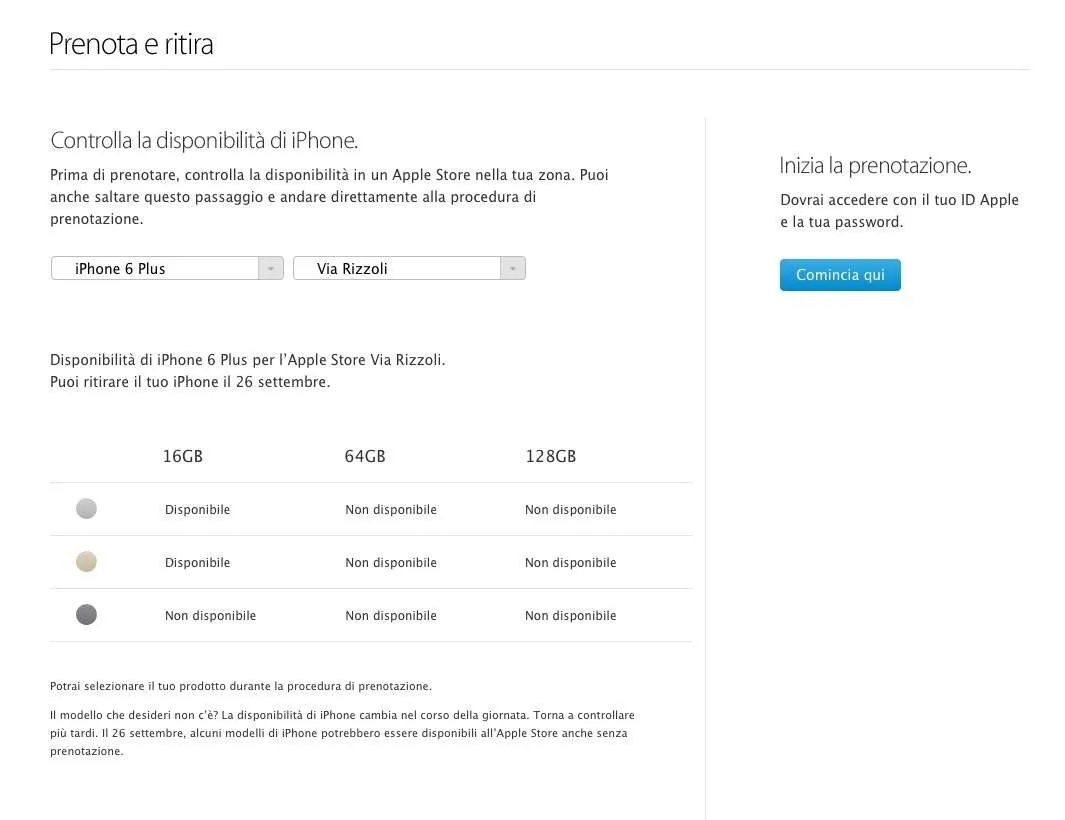This screenshot has height=820, width=1065.
Task: Click the 16GB column header
Action: pos(183,456)
